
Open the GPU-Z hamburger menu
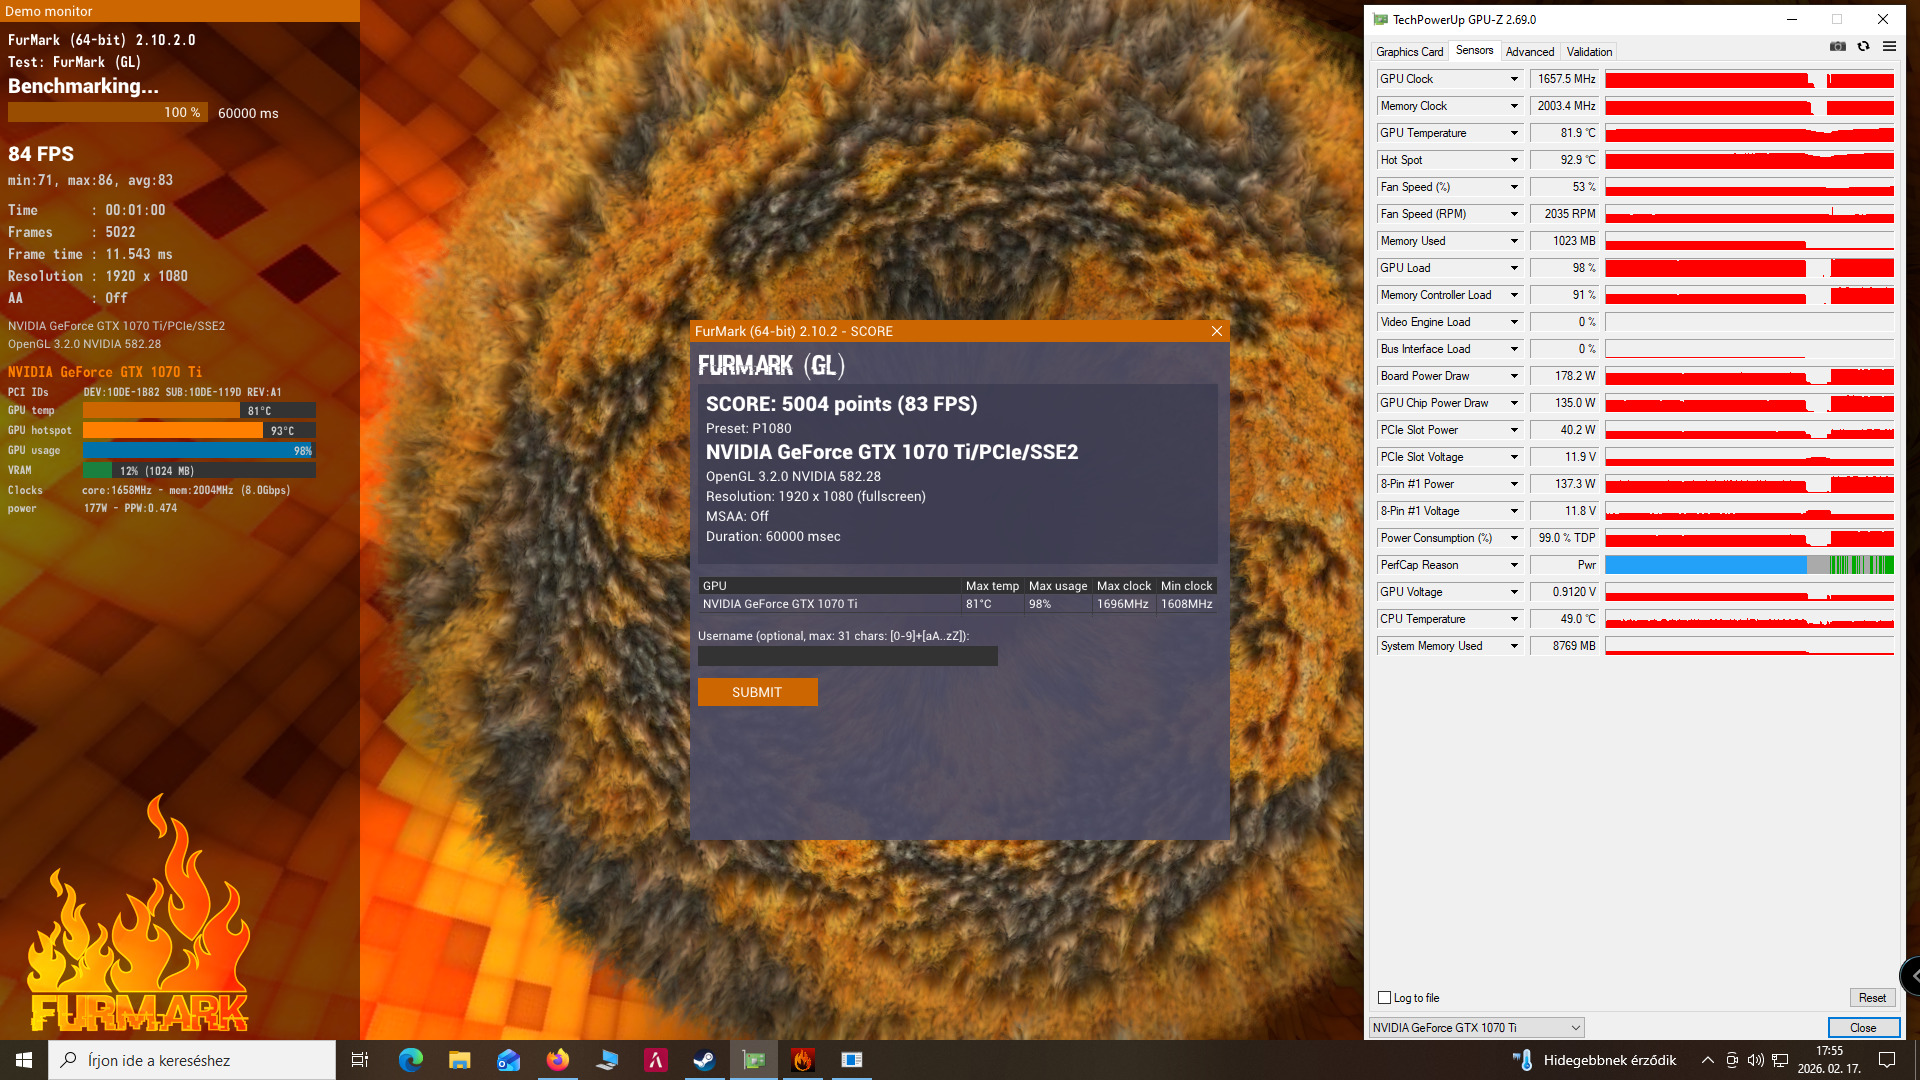pos(1889,46)
